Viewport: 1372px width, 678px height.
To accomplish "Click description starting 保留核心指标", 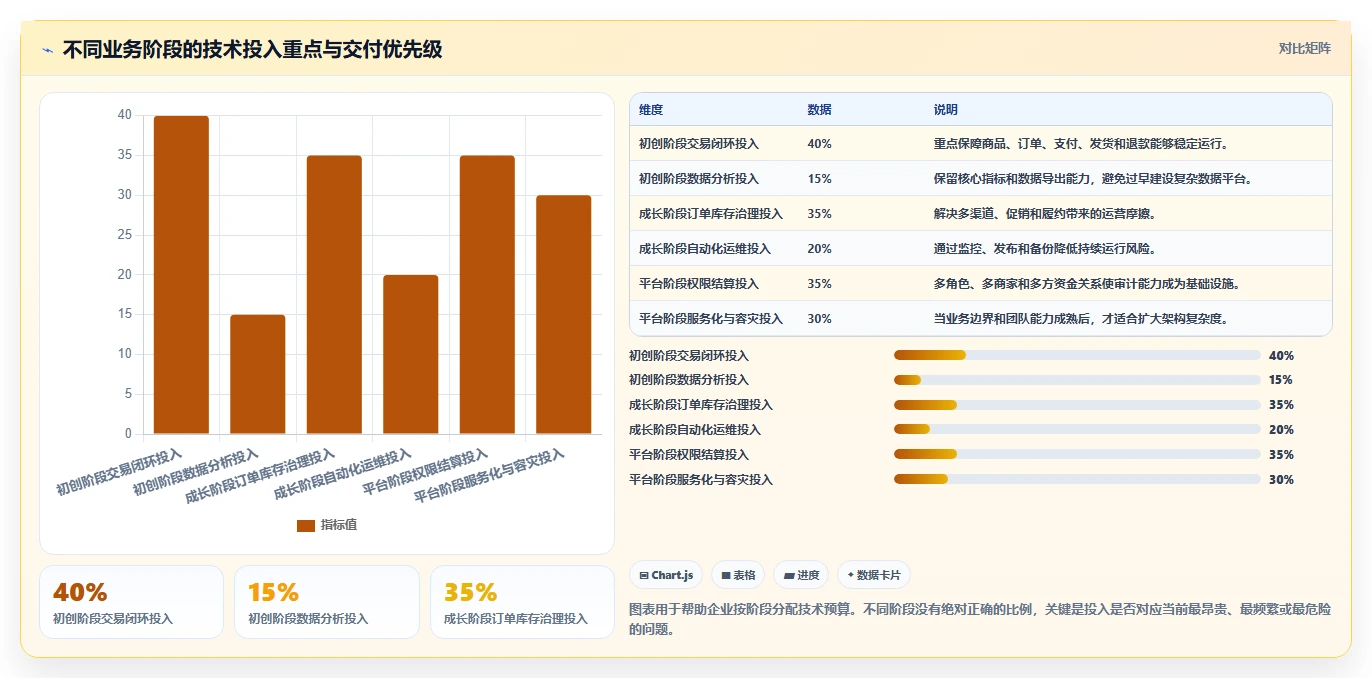I will tap(1093, 179).
